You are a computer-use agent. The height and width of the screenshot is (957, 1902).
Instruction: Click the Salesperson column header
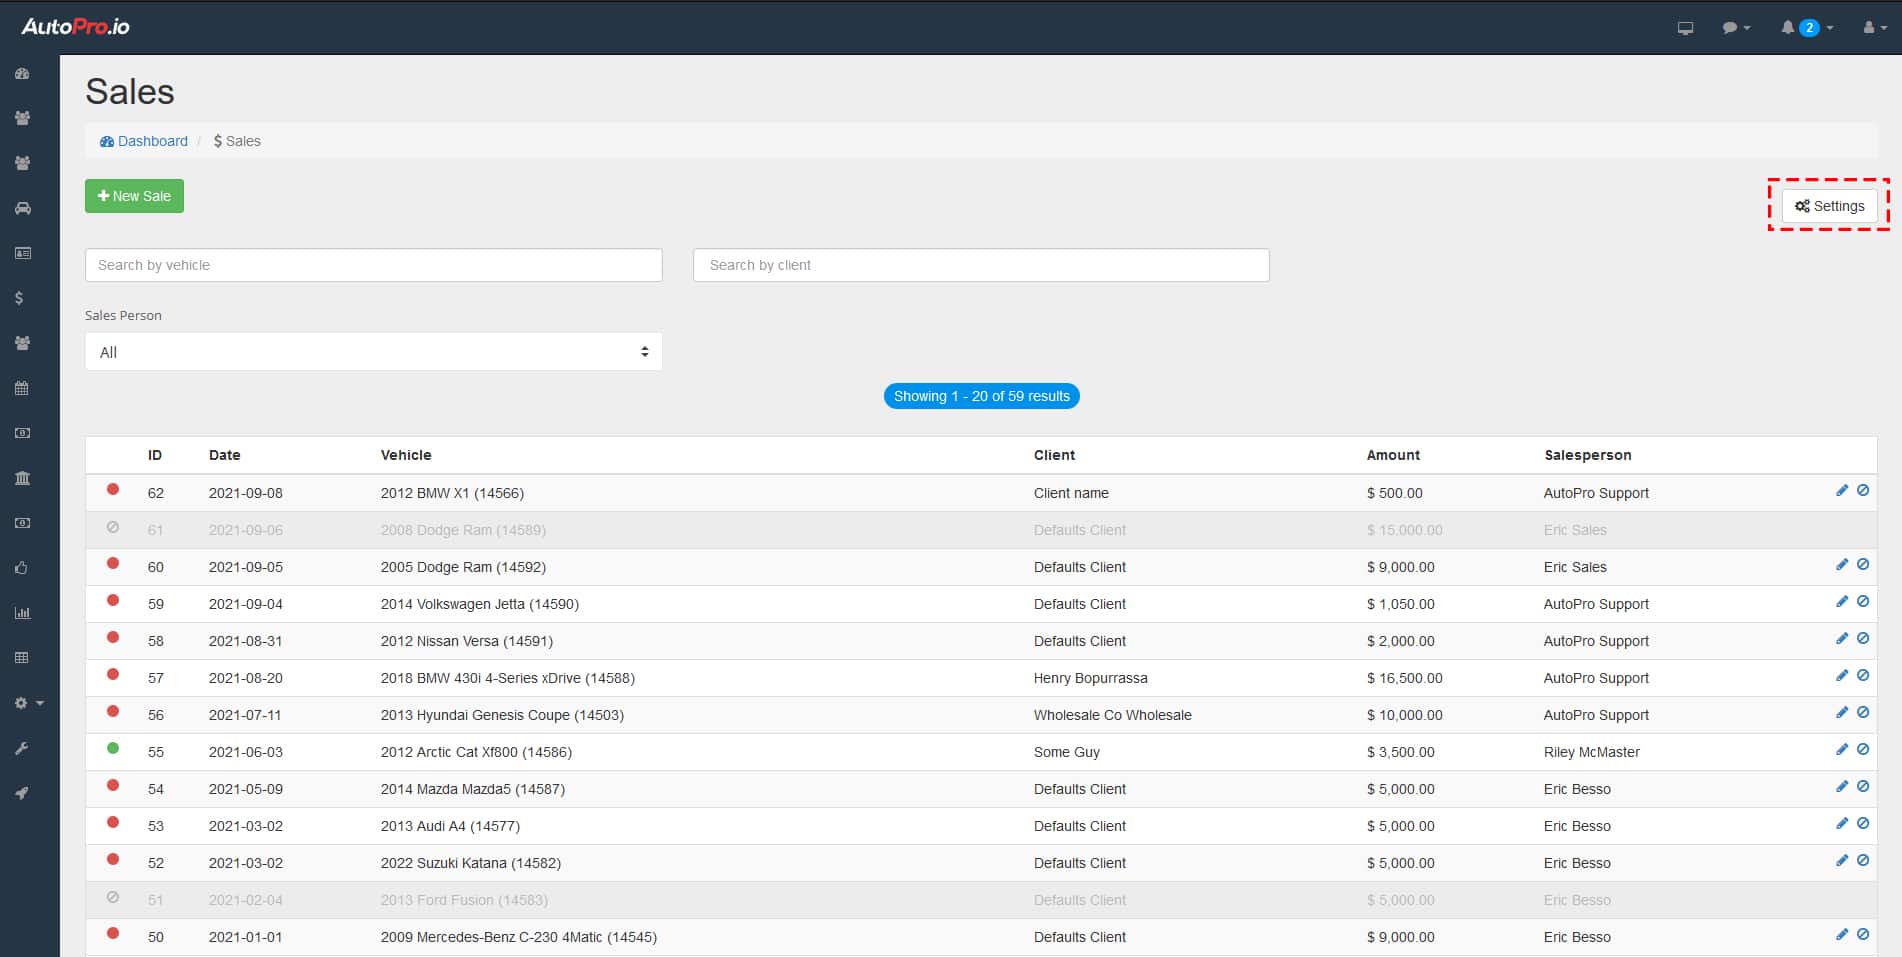1588,455
